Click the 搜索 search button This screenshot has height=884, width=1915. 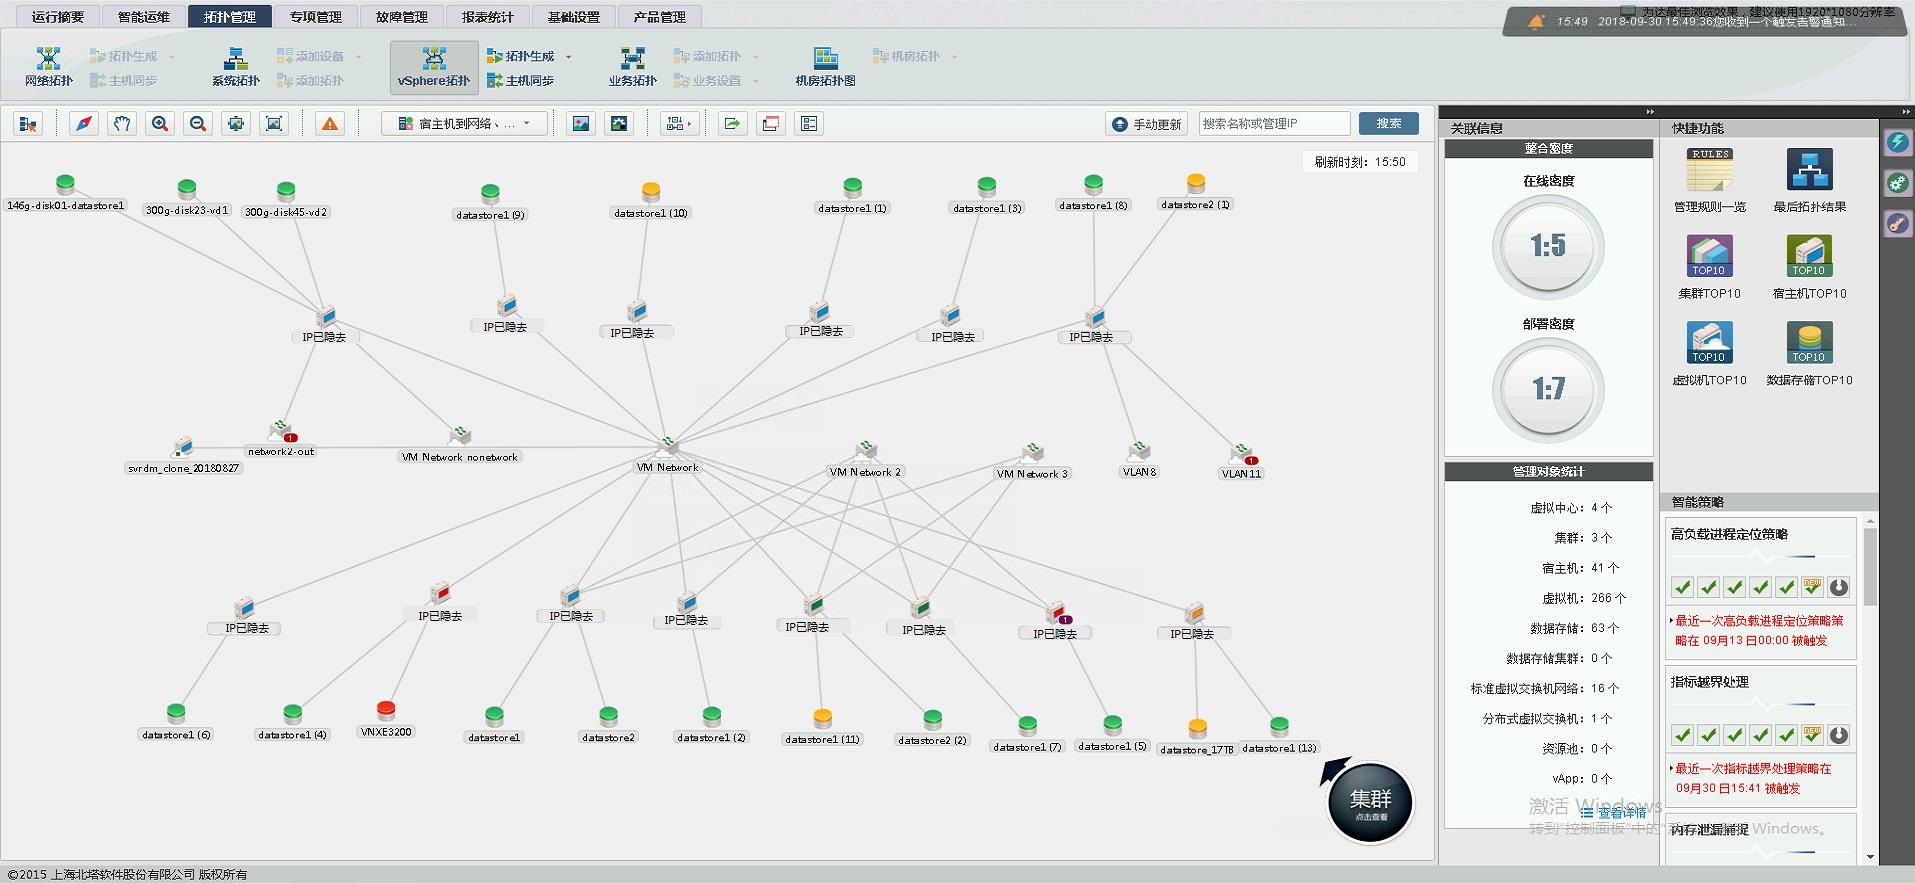(x=1388, y=124)
